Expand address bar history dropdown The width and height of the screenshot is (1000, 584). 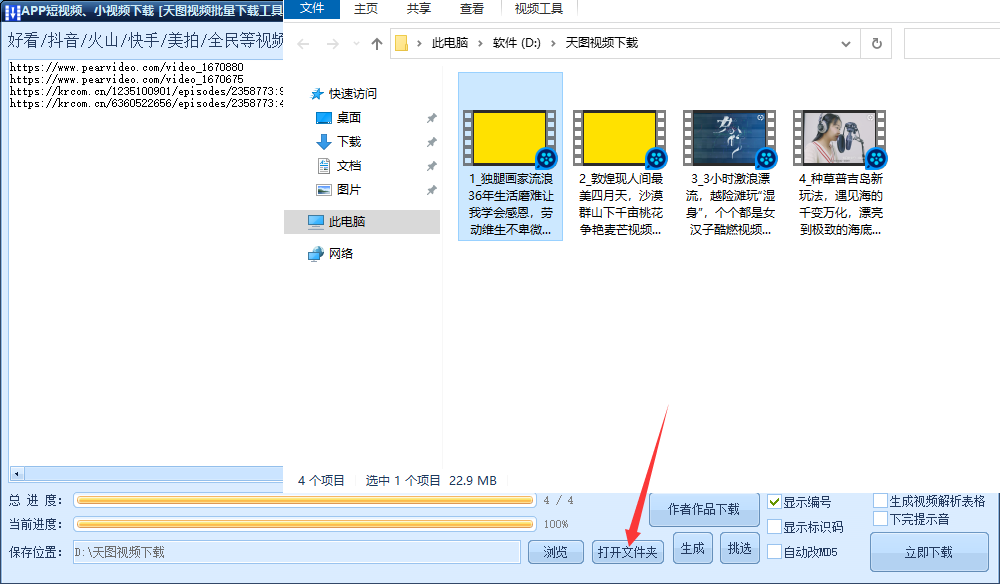tap(846, 44)
